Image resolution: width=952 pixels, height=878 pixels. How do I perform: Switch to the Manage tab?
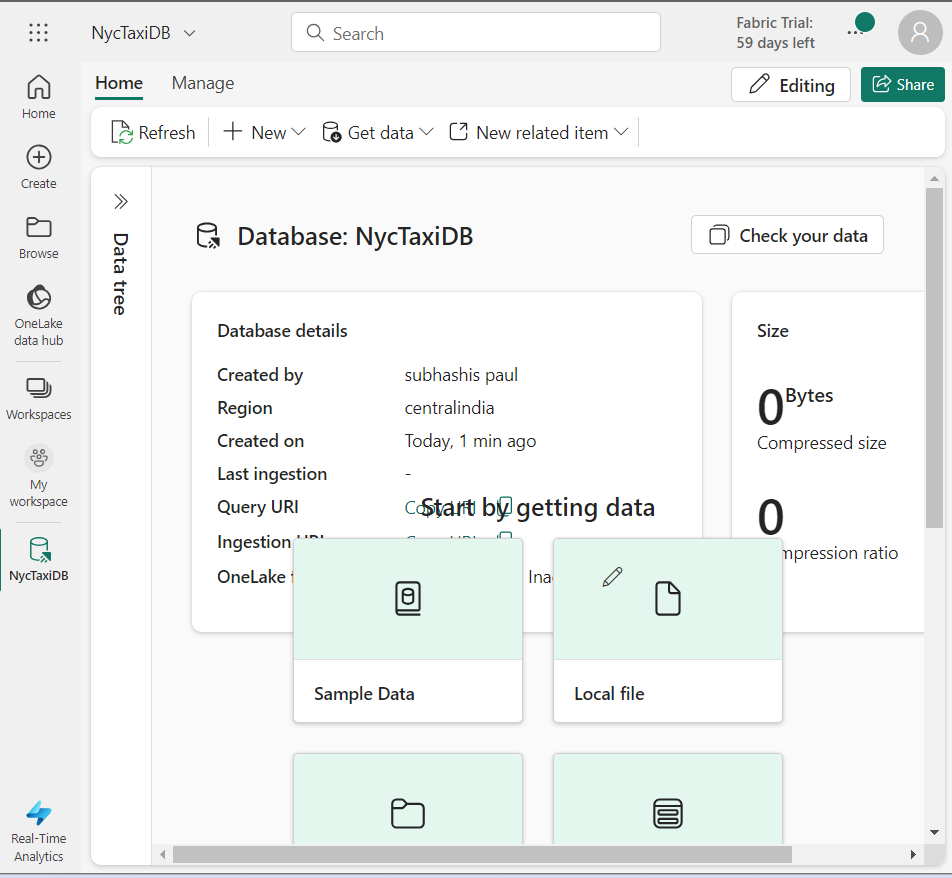pyautogui.click(x=202, y=83)
